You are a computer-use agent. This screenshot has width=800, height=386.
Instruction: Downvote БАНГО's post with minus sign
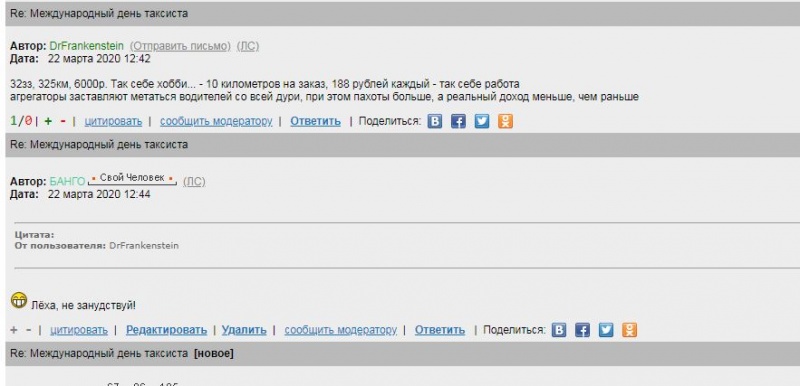[29, 330]
